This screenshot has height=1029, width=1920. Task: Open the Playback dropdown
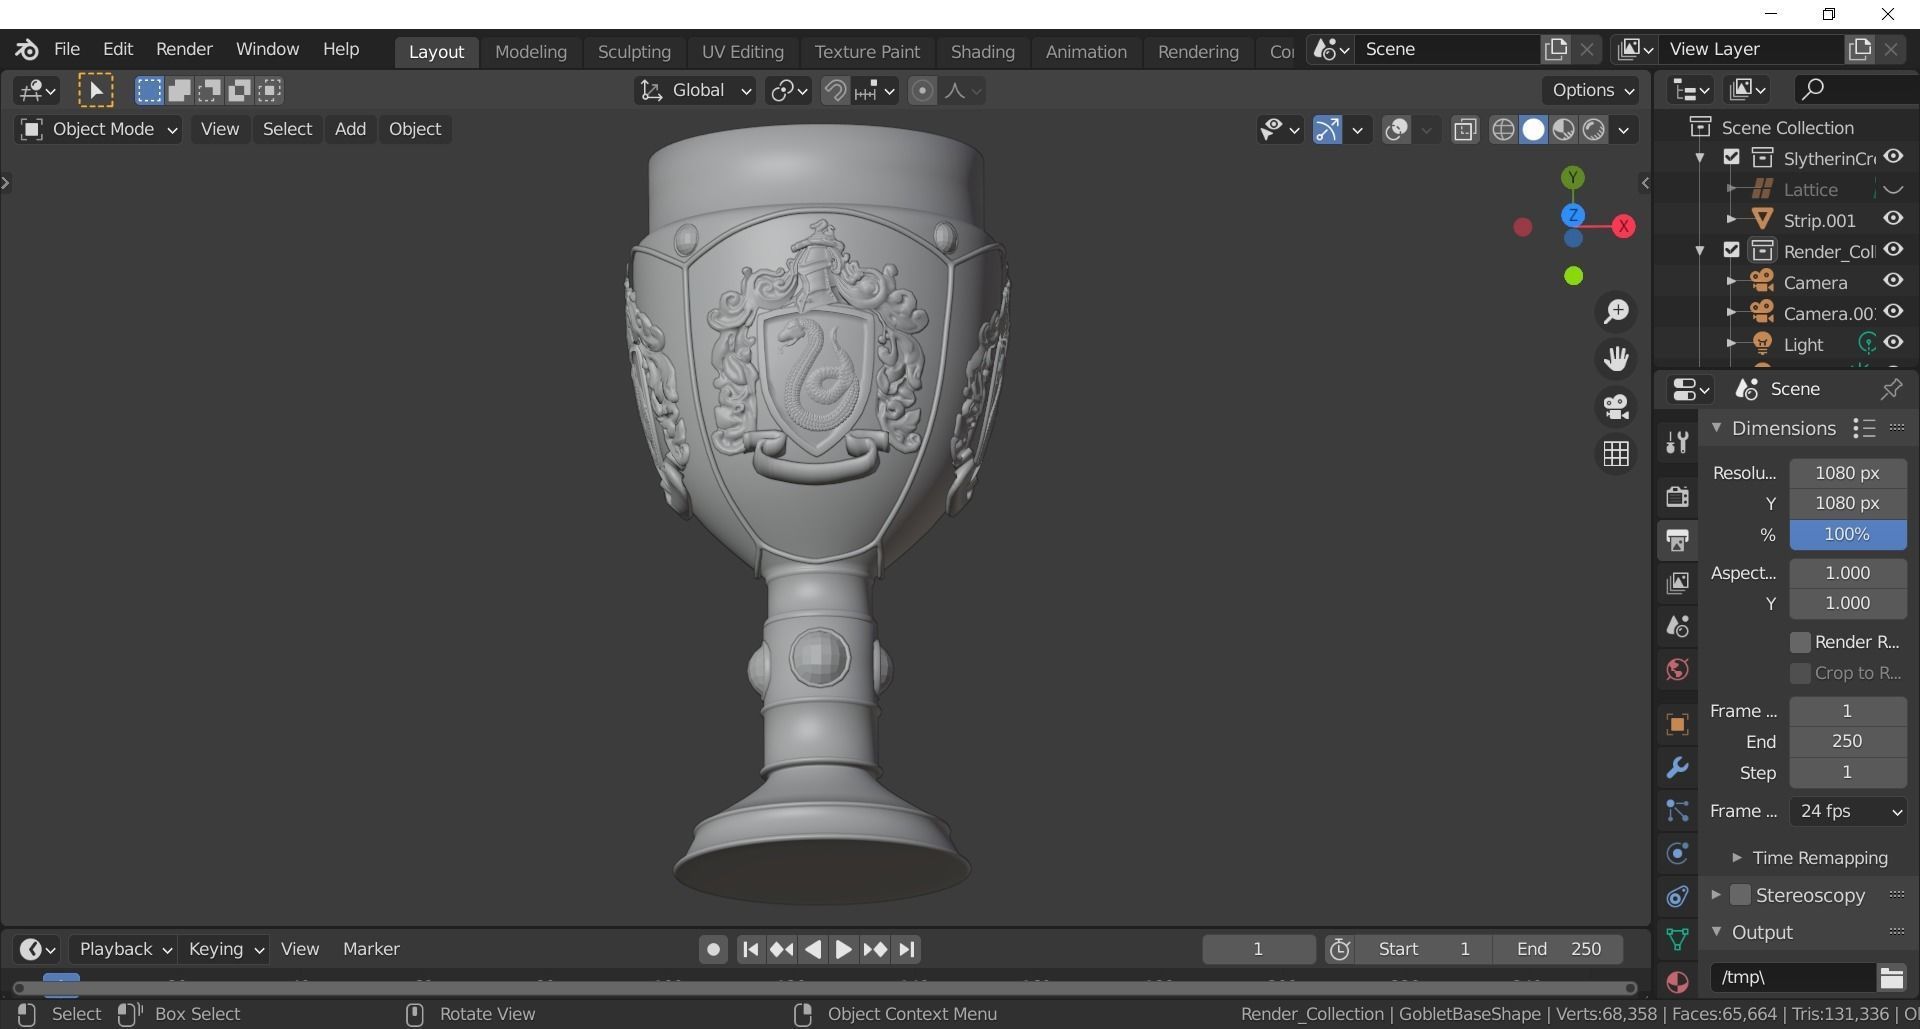(x=124, y=949)
